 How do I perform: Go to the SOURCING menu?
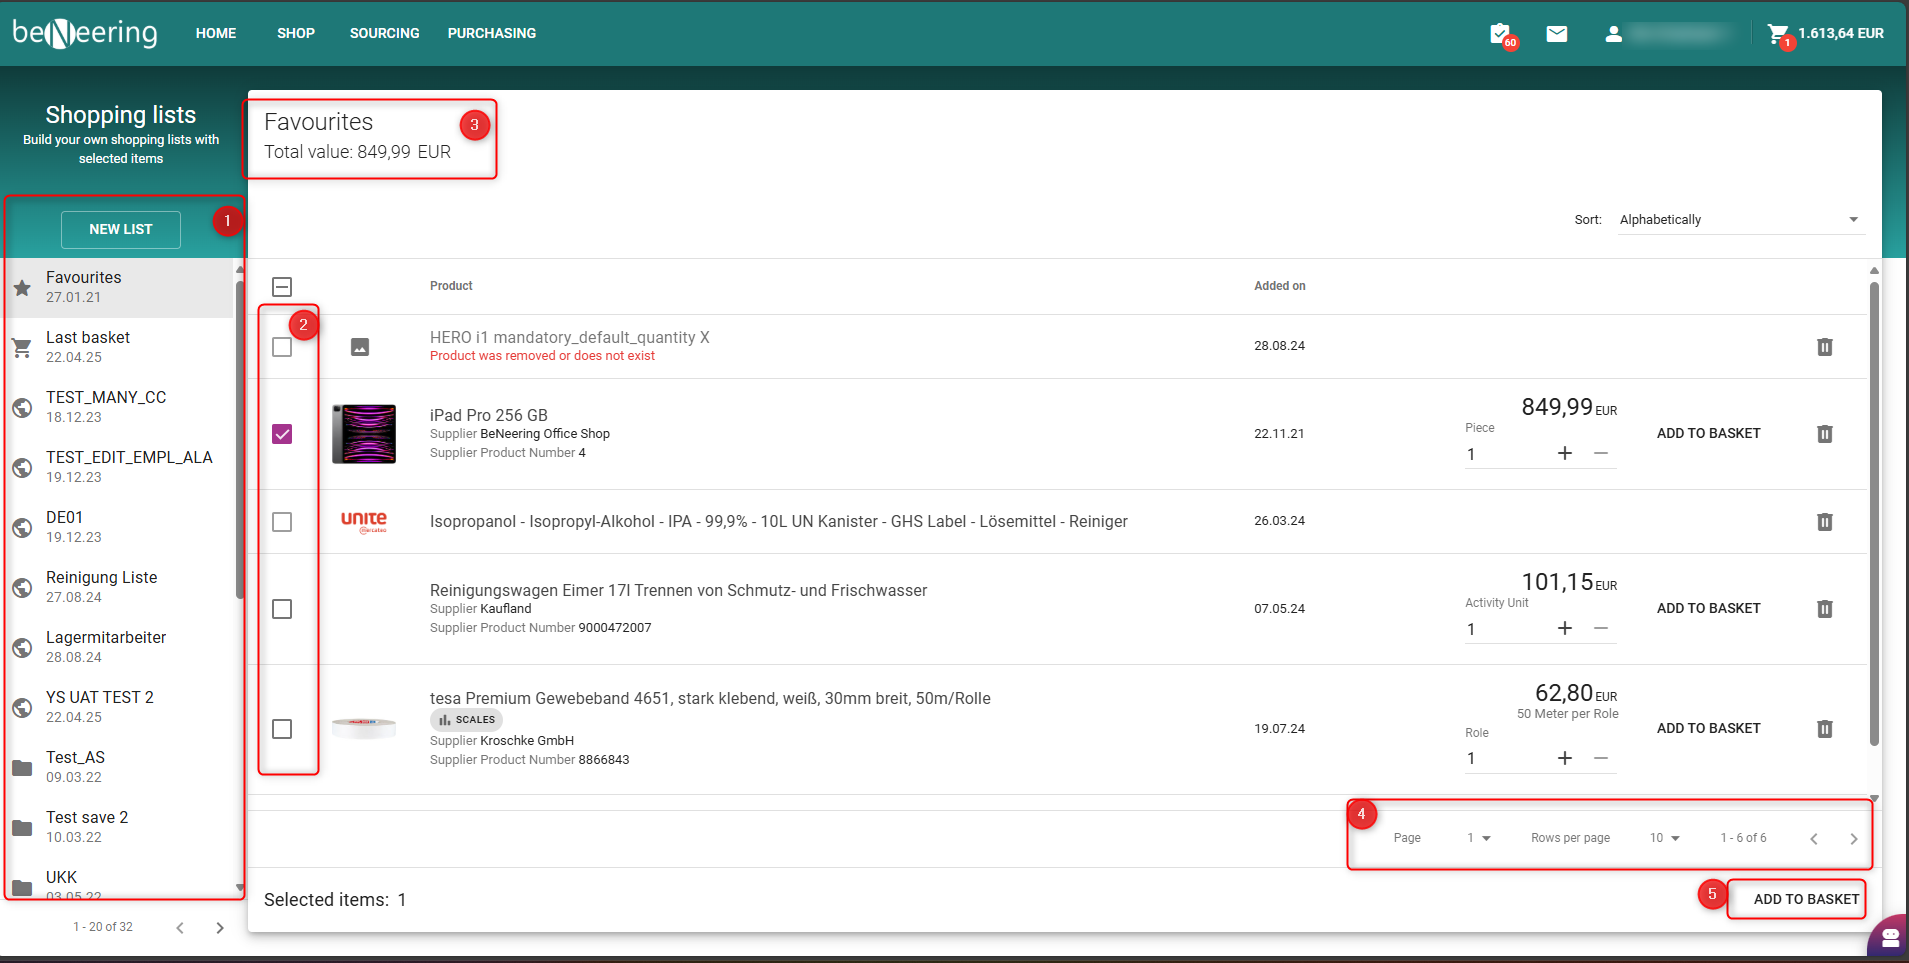click(384, 34)
